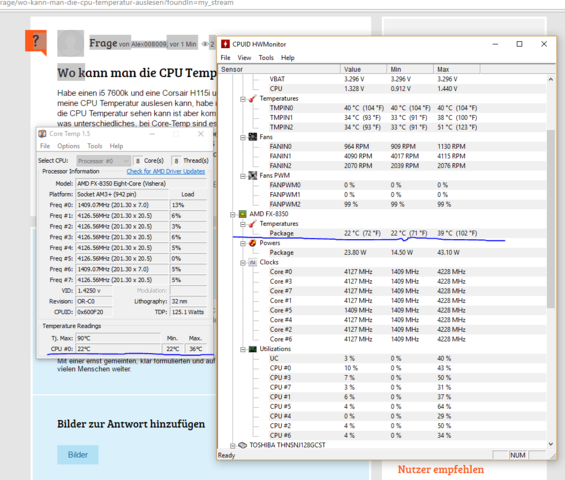The image size is (565, 480).
Task: Click the VID 1.4250 v field
Action: (94, 290)
